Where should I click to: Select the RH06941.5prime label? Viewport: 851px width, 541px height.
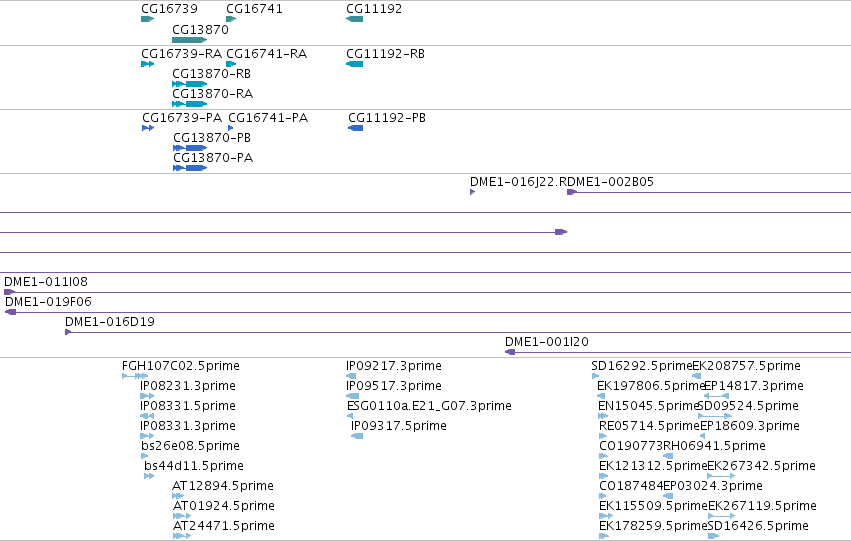714,446
